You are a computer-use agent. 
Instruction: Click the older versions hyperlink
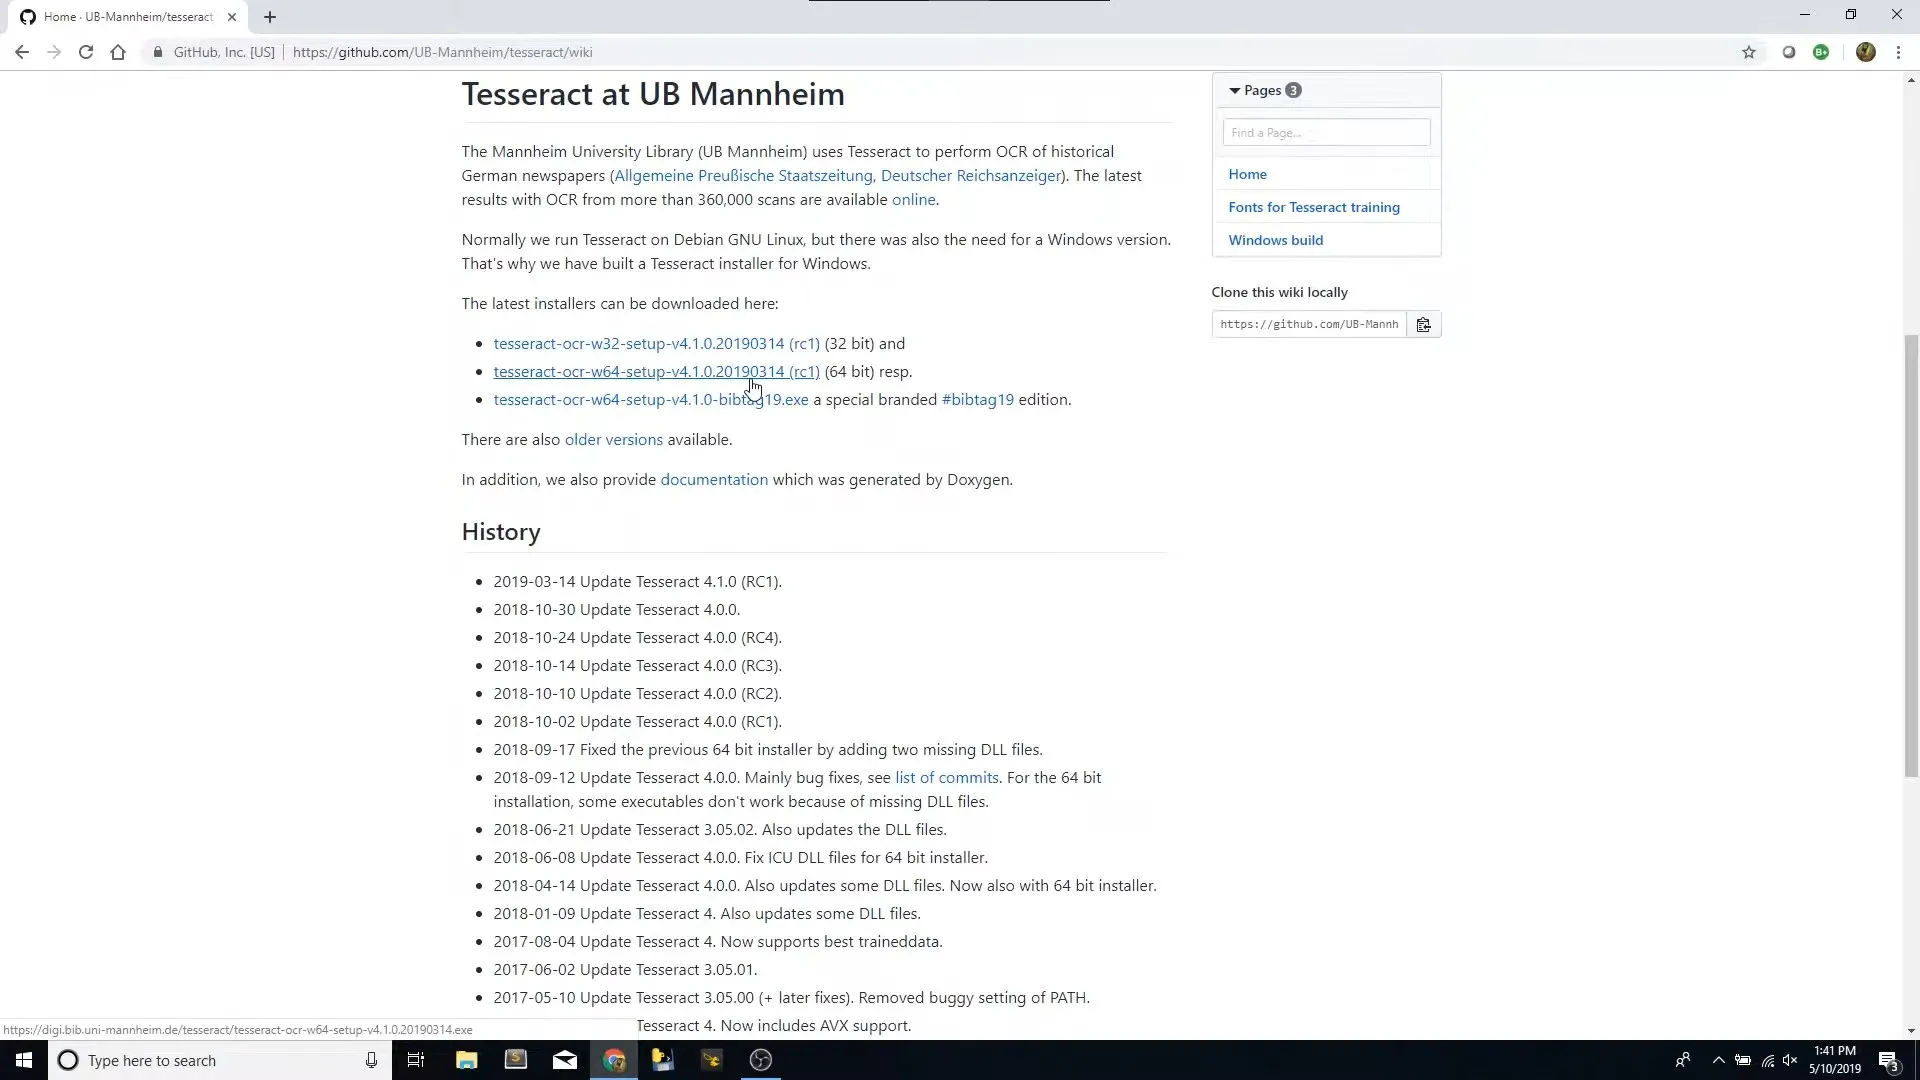coord(612,439)
